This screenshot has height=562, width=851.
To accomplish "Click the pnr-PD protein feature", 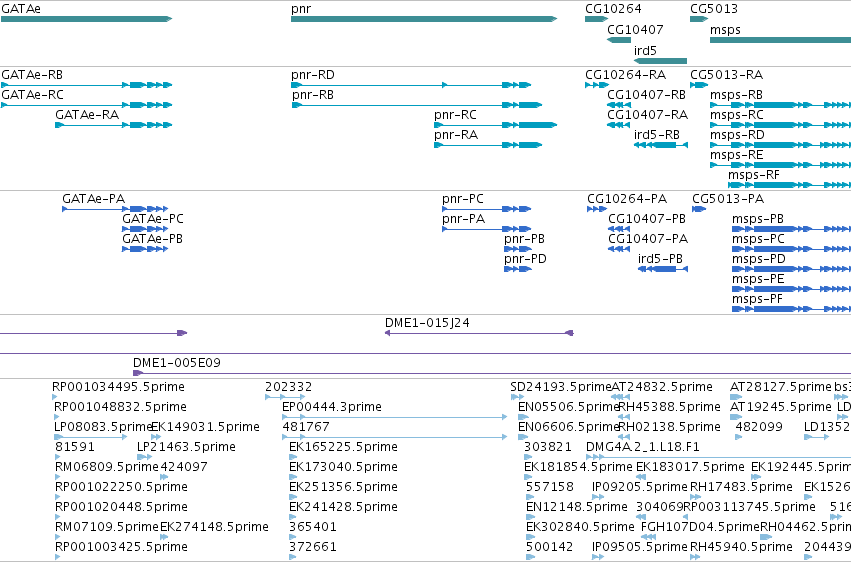I will (x=517, y=269).
